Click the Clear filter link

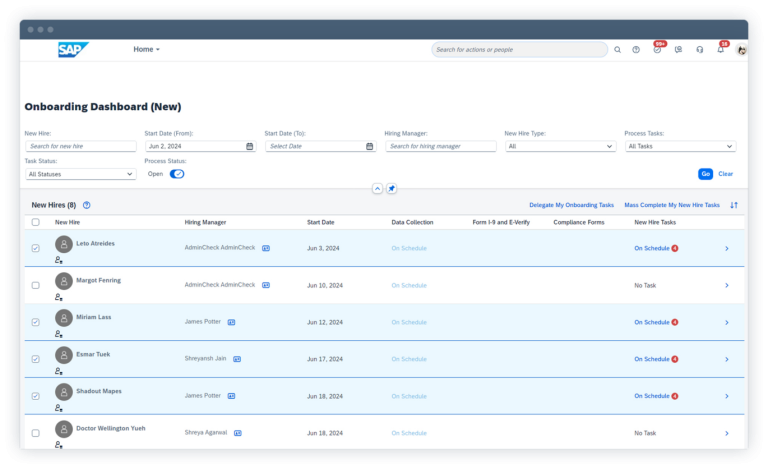[725, 174]
